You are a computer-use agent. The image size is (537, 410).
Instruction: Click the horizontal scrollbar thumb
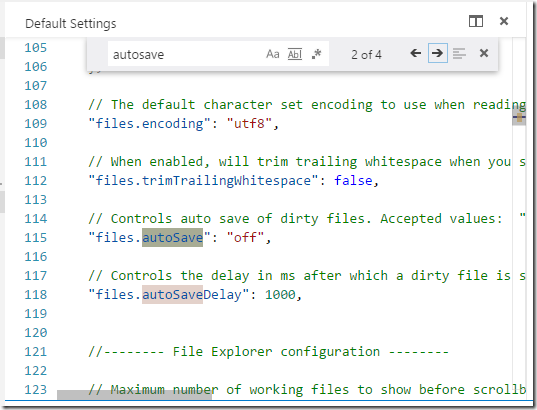tap(134, 395)
